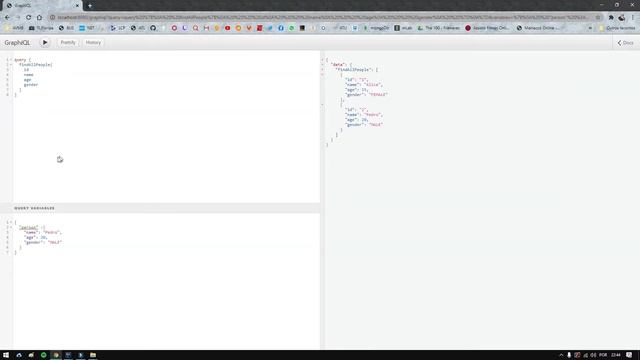
Task: Collapse the "data" object in the result
Action: coord(322,64)
